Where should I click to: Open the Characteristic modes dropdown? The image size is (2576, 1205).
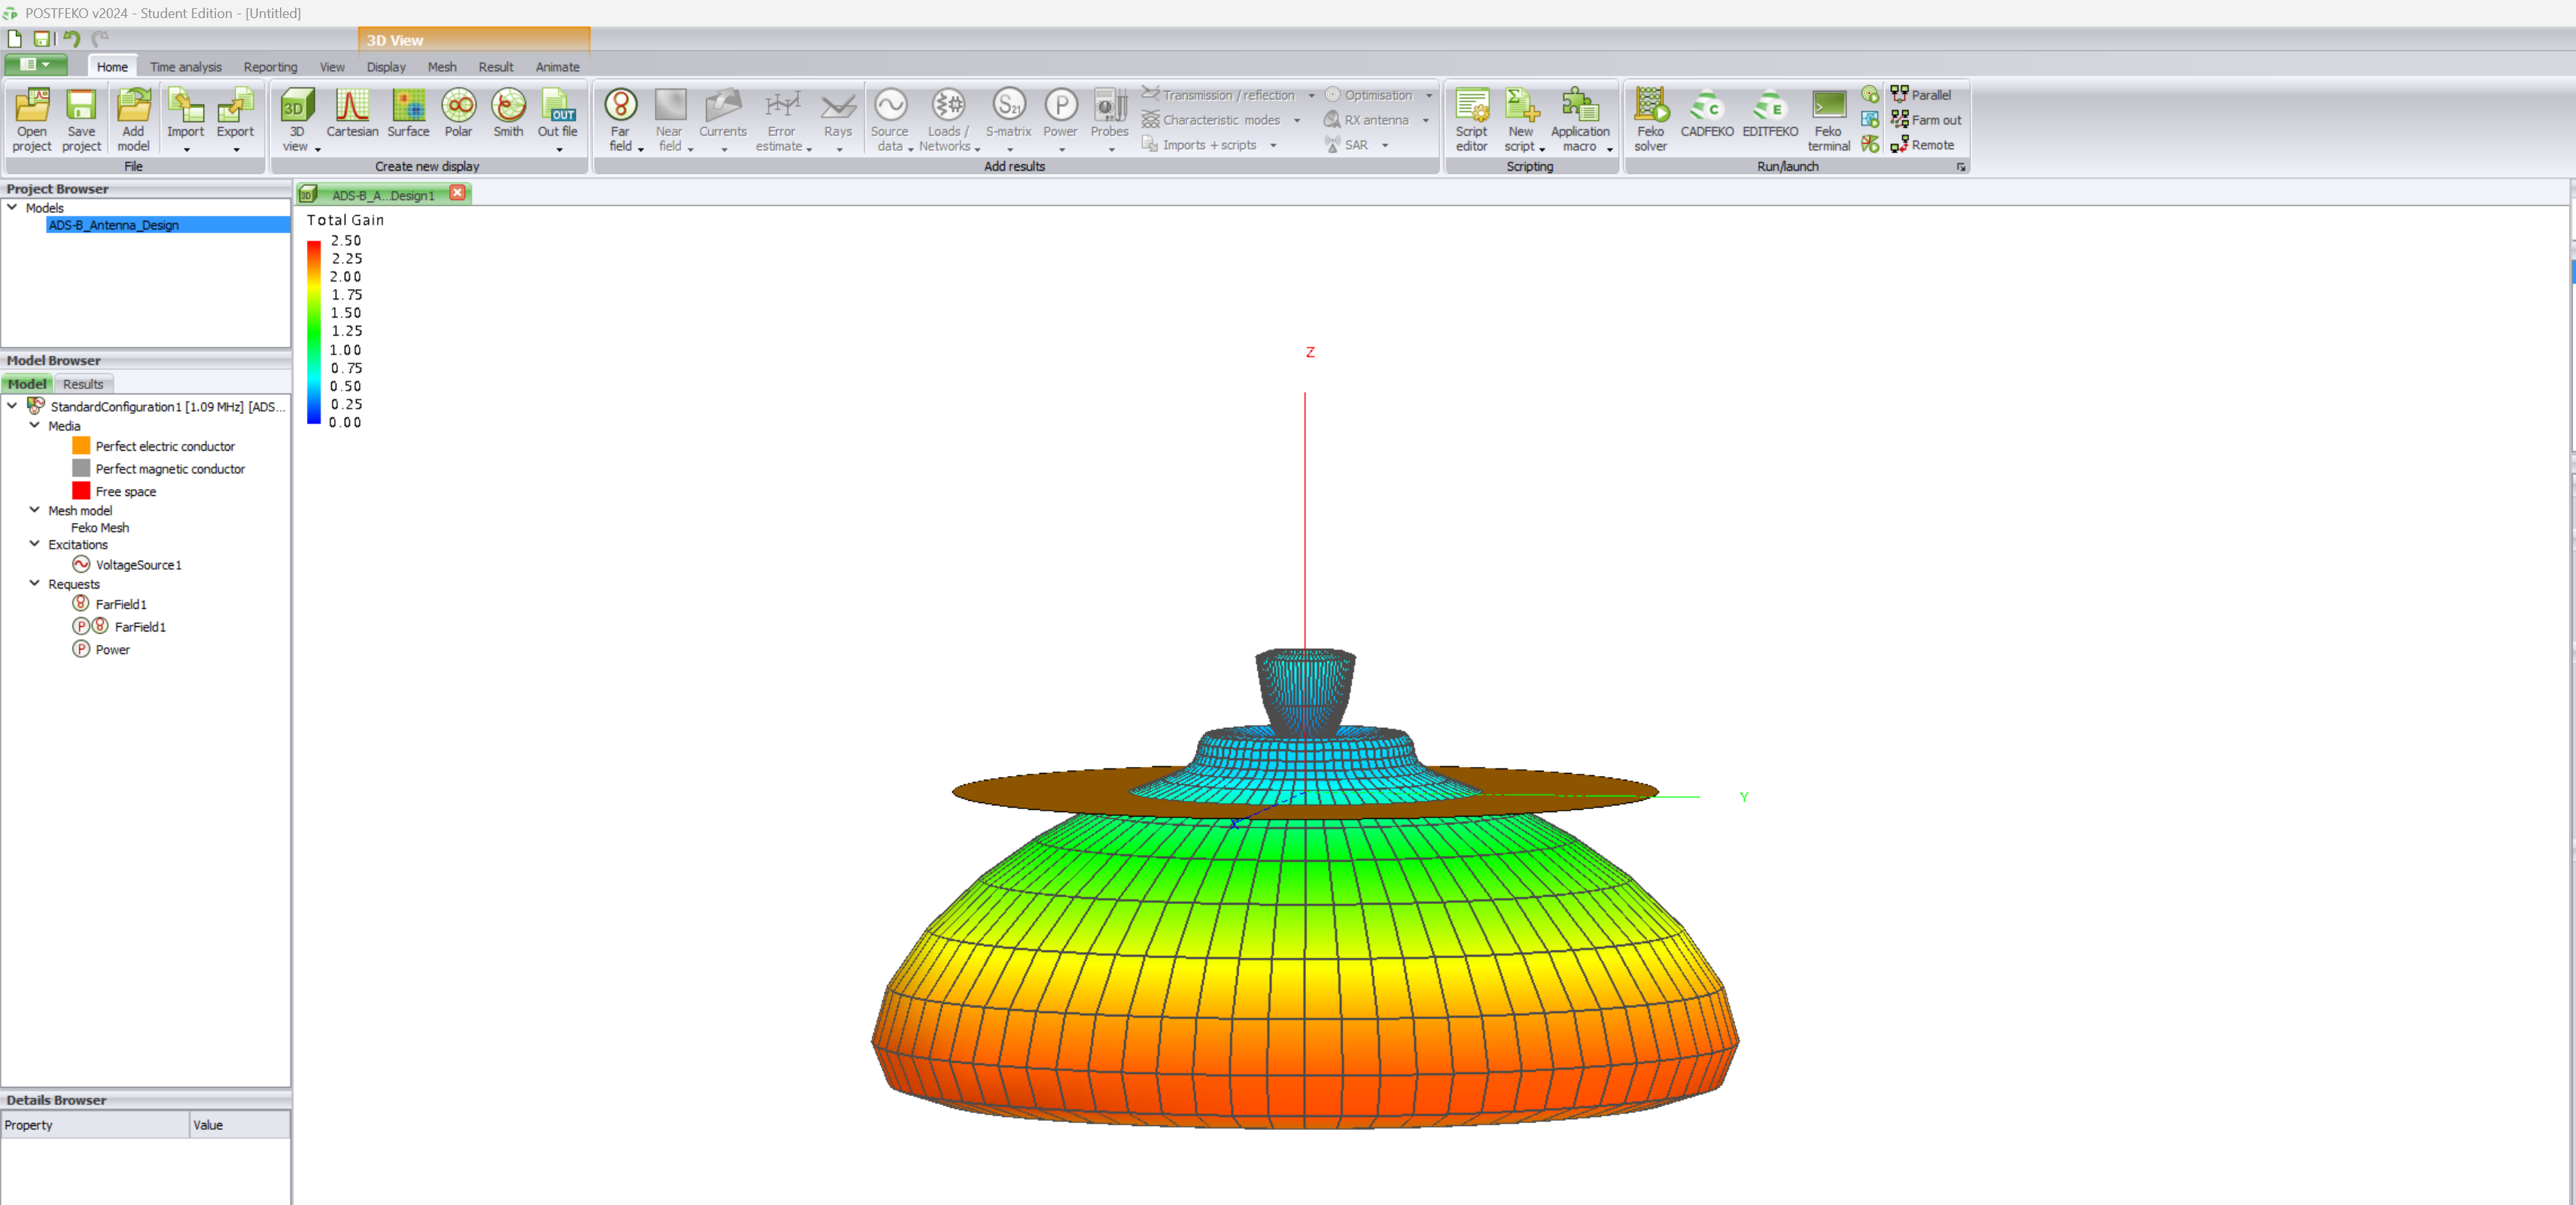click(1297, 121)
